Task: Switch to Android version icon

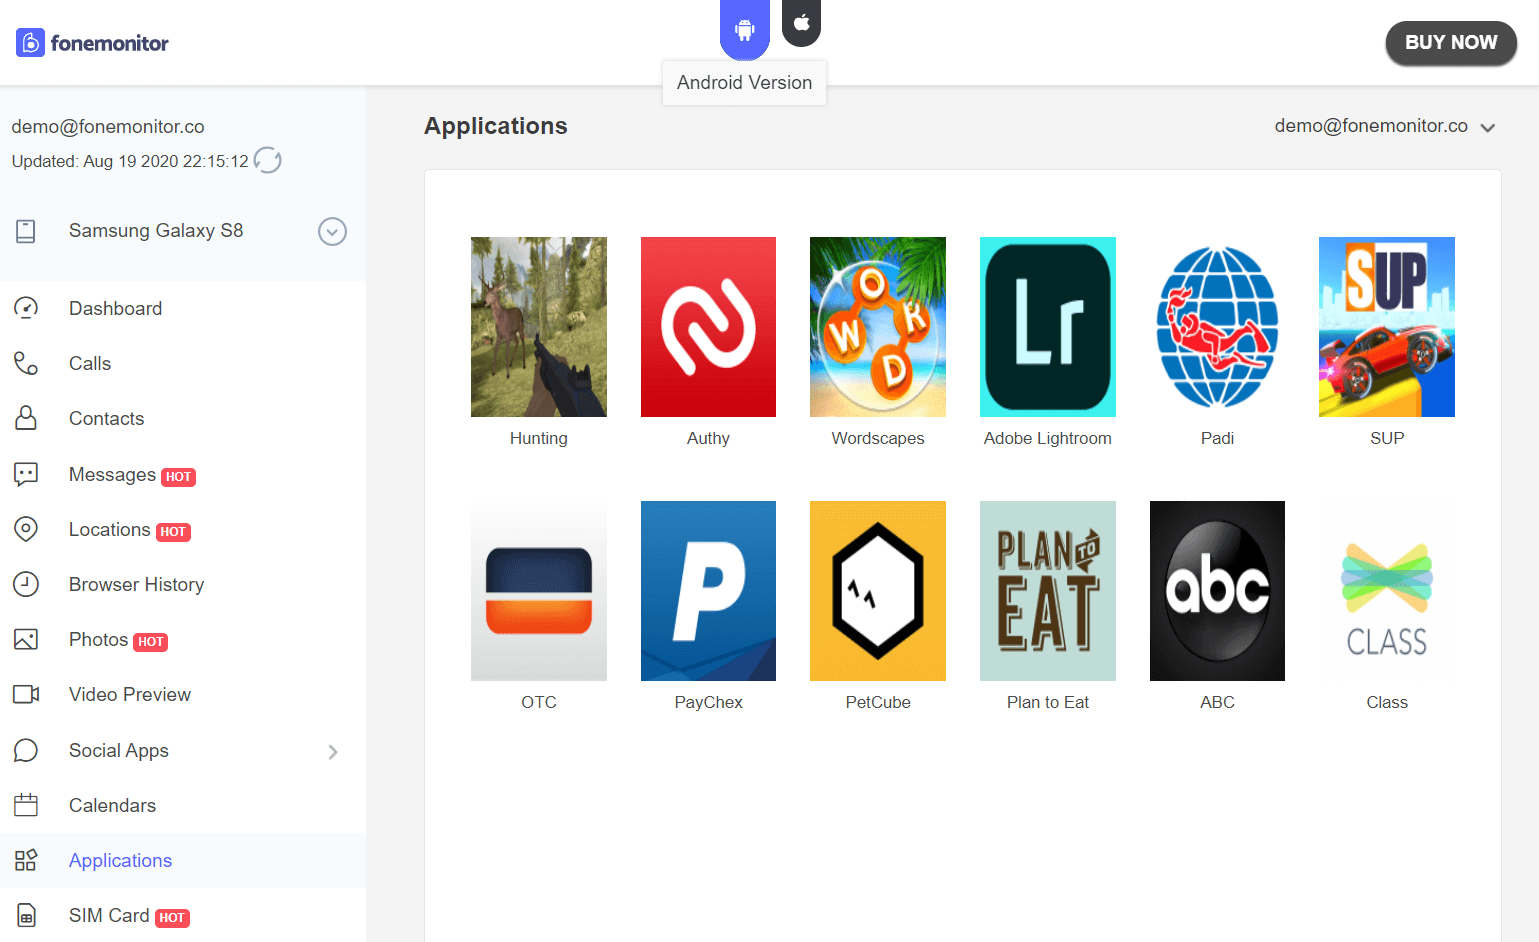Action: [x=745, y=29]
